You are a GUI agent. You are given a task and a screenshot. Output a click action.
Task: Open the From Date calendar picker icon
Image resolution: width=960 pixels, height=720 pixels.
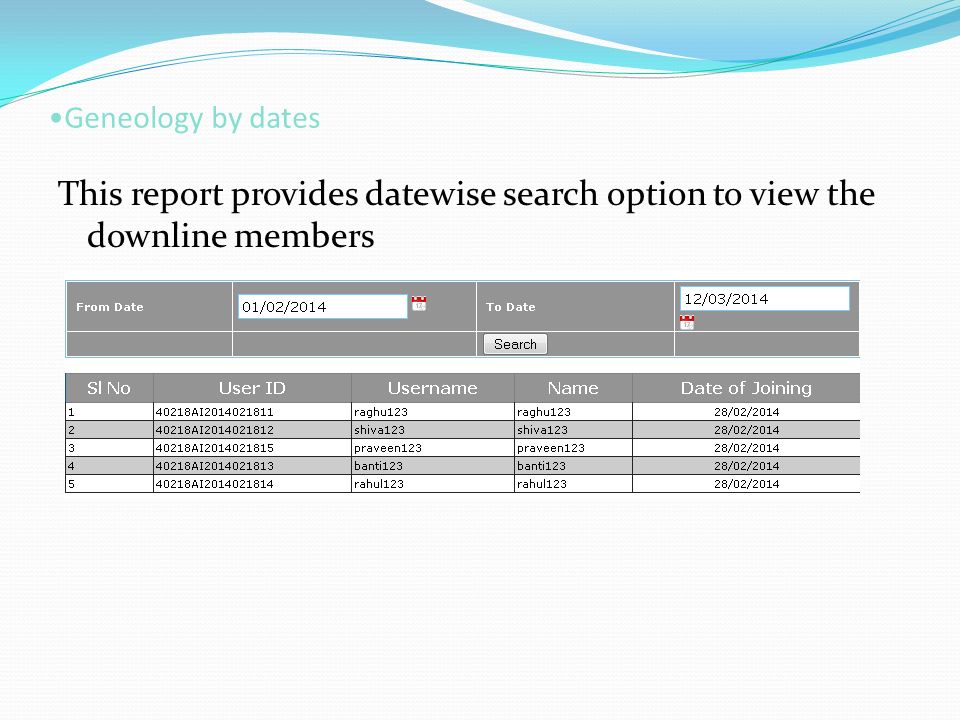419,304
